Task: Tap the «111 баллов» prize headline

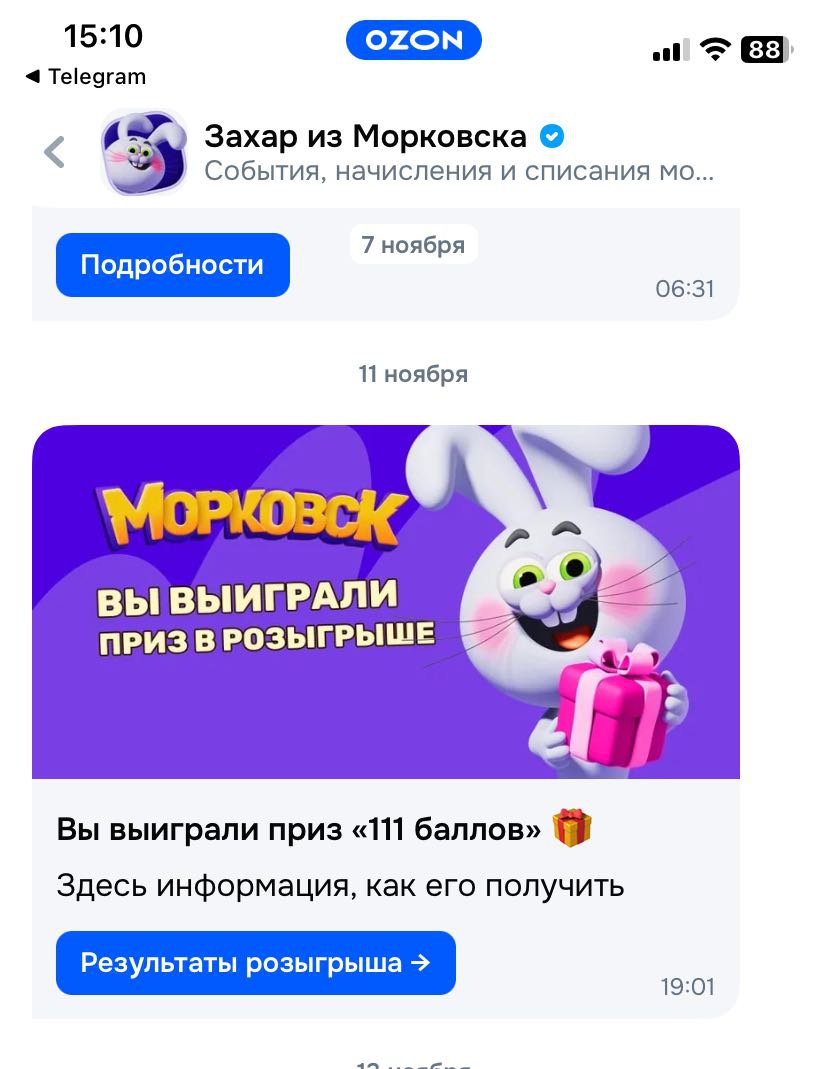Action: click(x=299, y=829)
